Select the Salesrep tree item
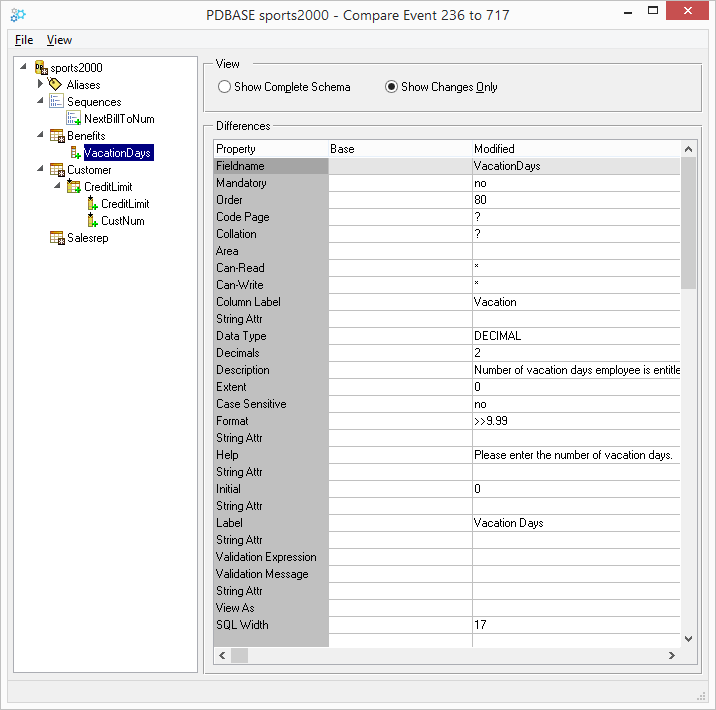716x710 pixels. (x=88, y=238)
